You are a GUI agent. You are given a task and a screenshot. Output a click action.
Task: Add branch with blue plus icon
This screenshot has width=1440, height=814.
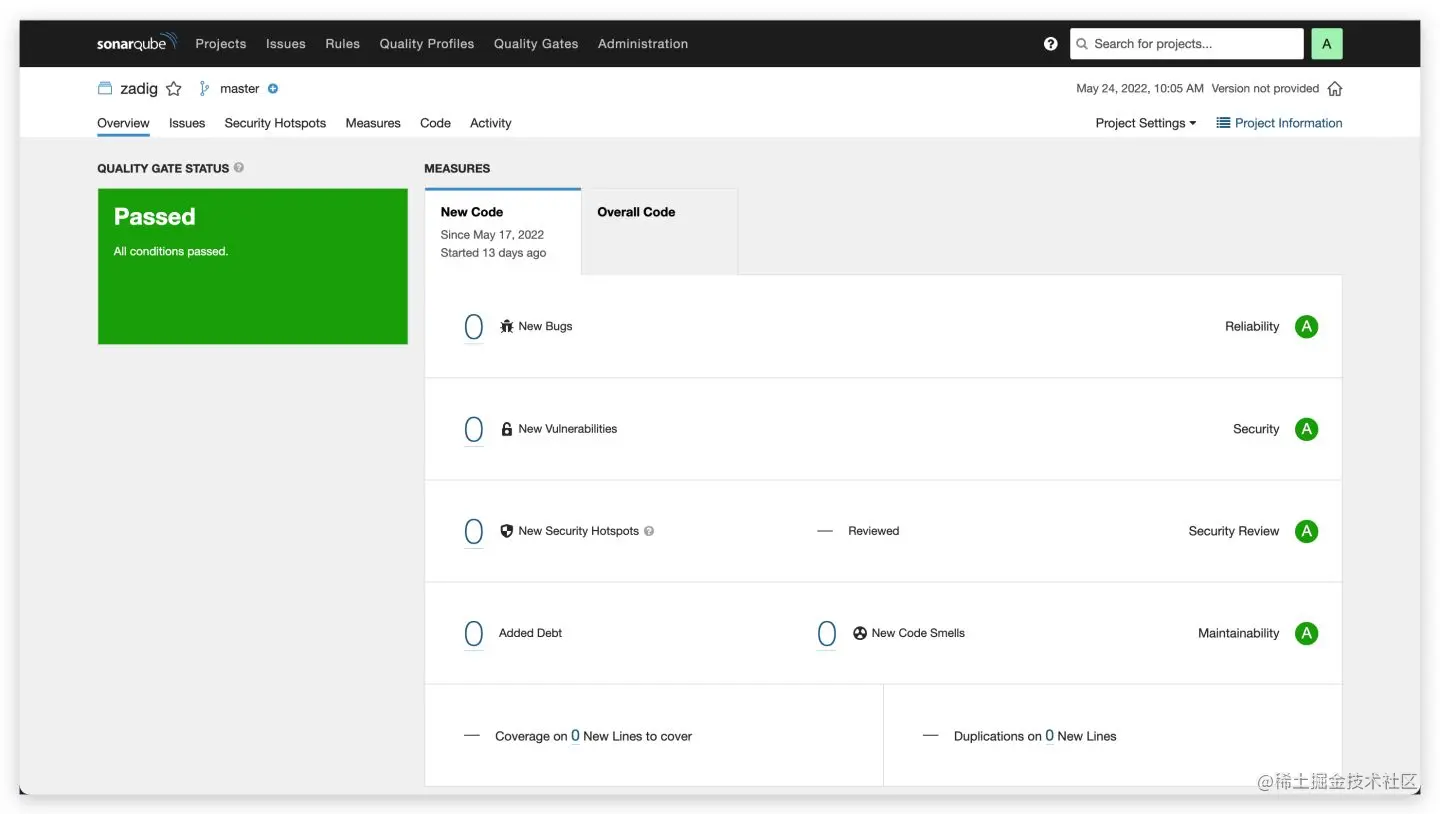pos(273,89)
